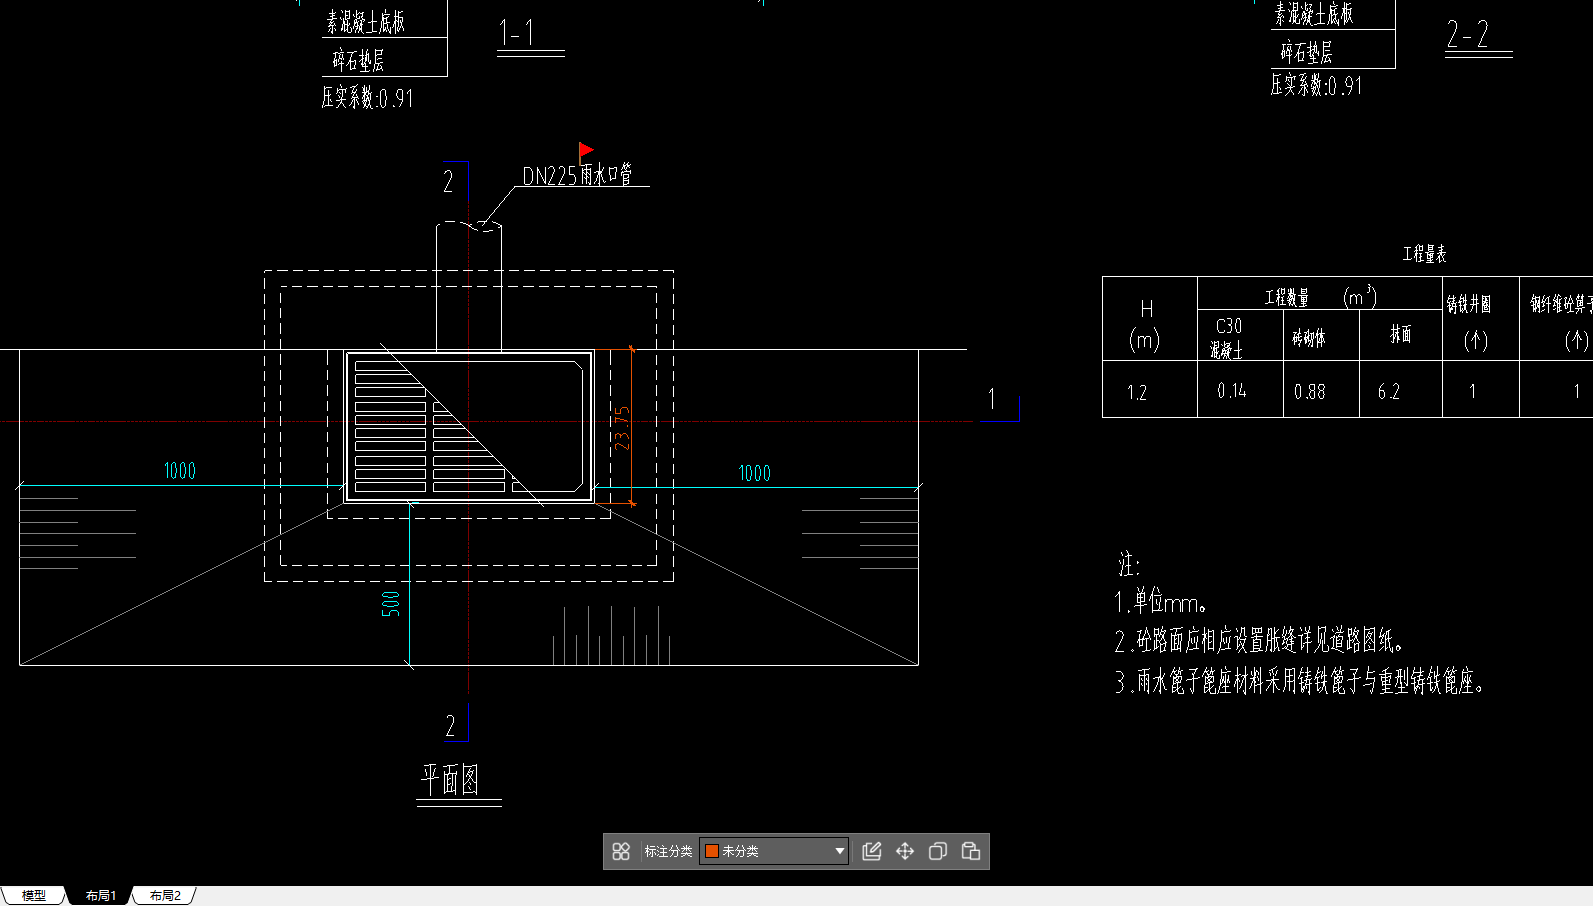Click the 1.2 value in H column
Image resolution: width=1593 pixels, height=906 pixels.
coord(1137,392)
